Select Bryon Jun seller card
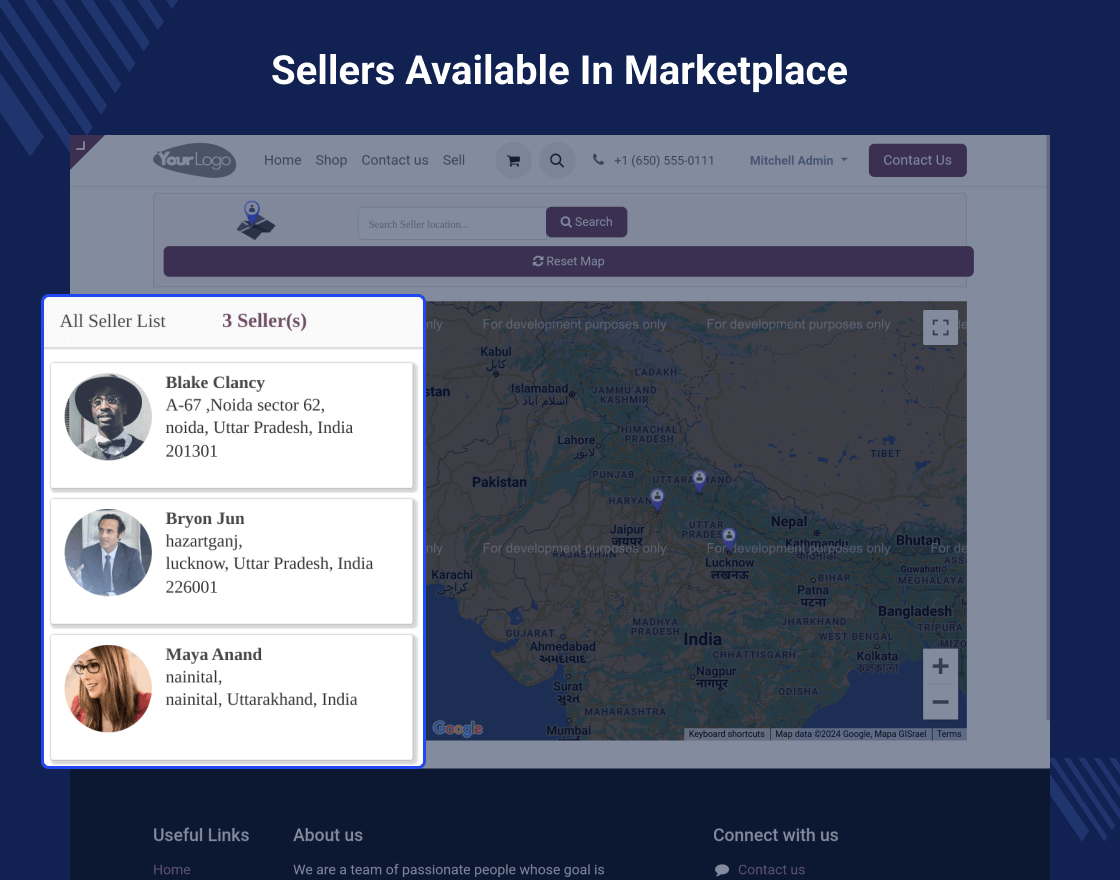This screenshot has height=880, width=1120. [232, 561]
